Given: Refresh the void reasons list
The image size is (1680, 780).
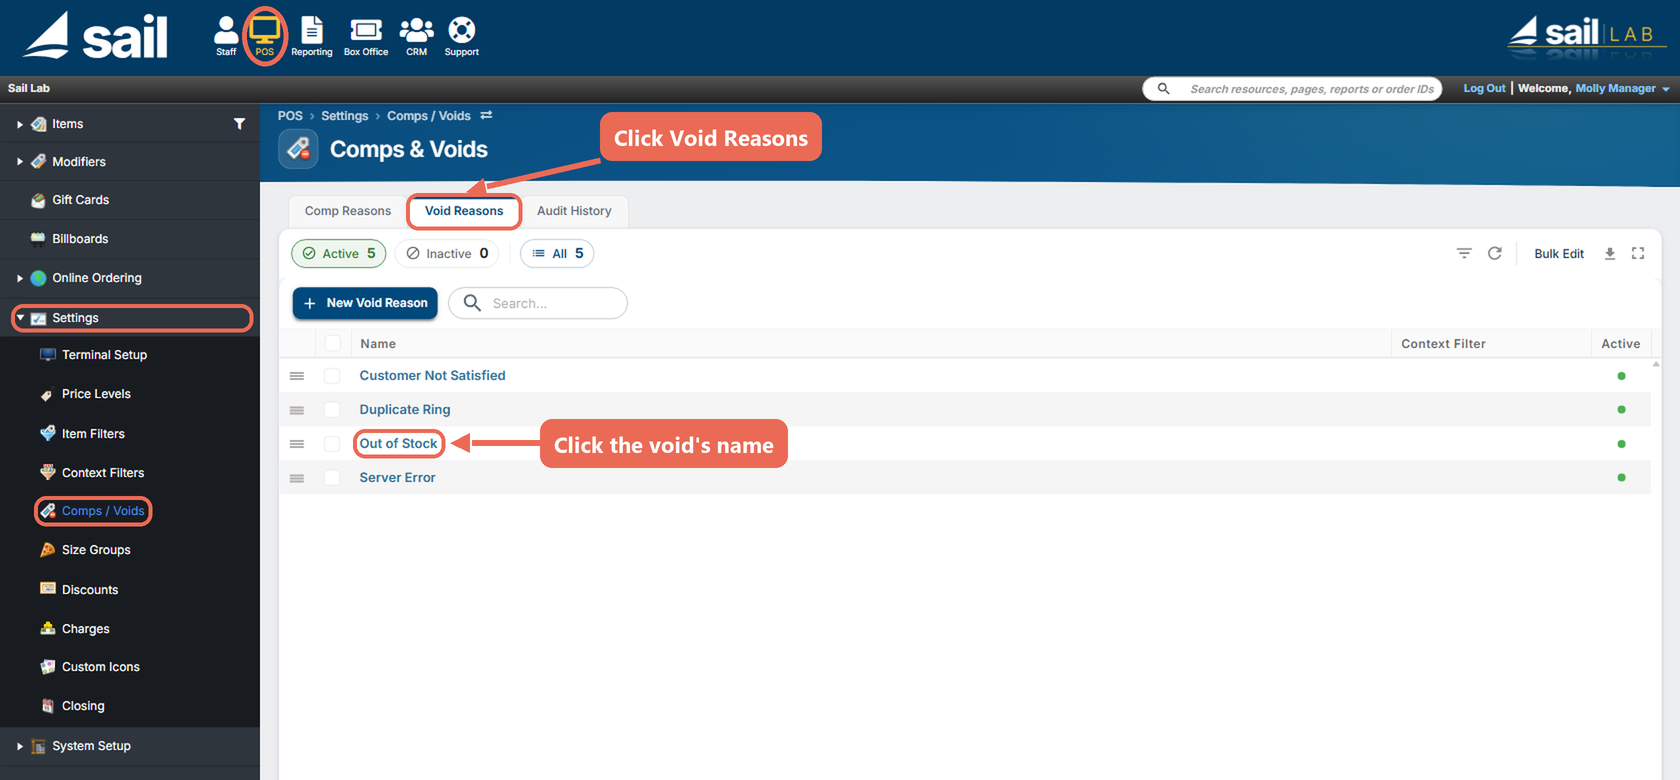Looking at the screenshot, I should pyautogui.click(x=1495, y=254).
